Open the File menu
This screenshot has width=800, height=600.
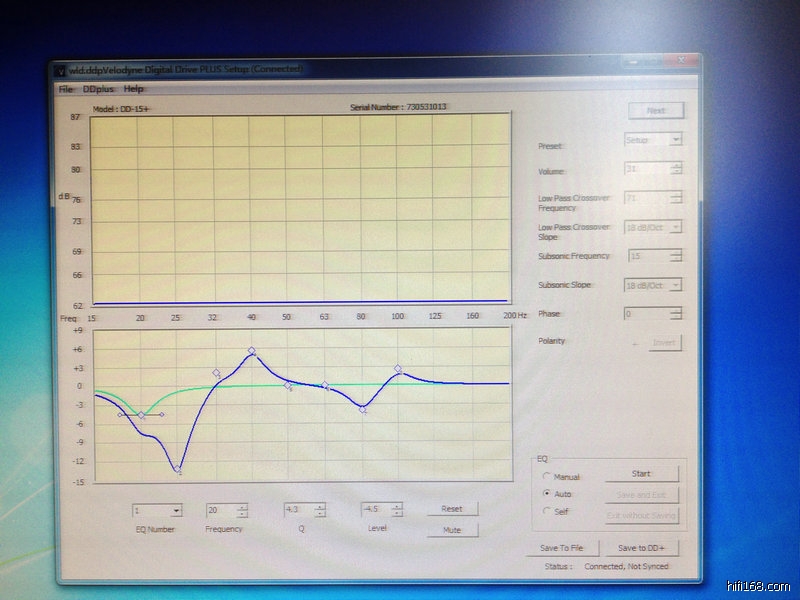tap(66, 89)
